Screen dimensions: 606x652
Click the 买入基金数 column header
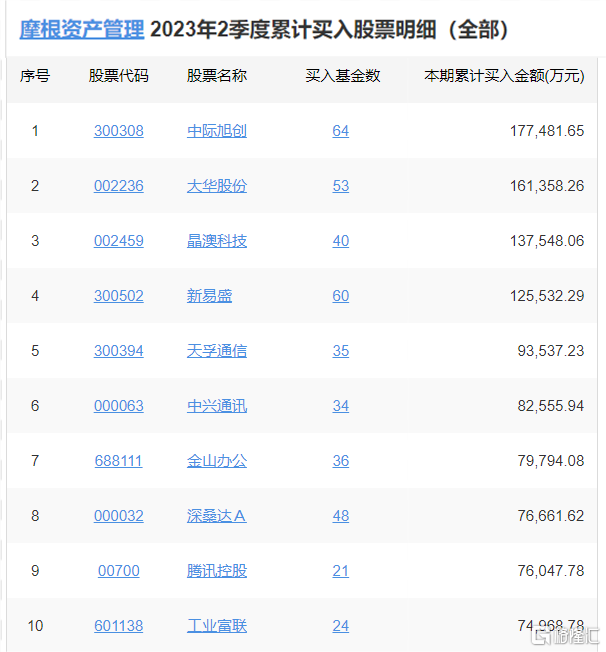[x=343, y=76]
